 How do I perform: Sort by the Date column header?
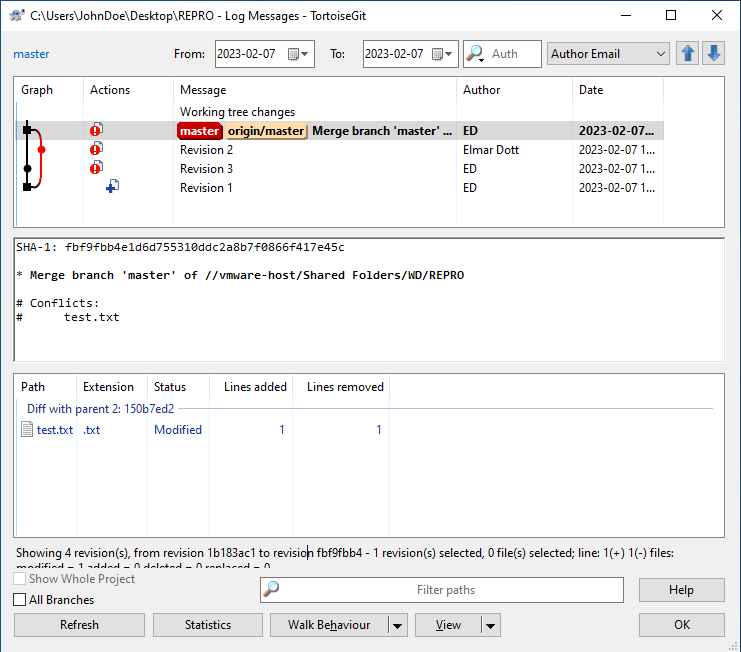[618, 90]
